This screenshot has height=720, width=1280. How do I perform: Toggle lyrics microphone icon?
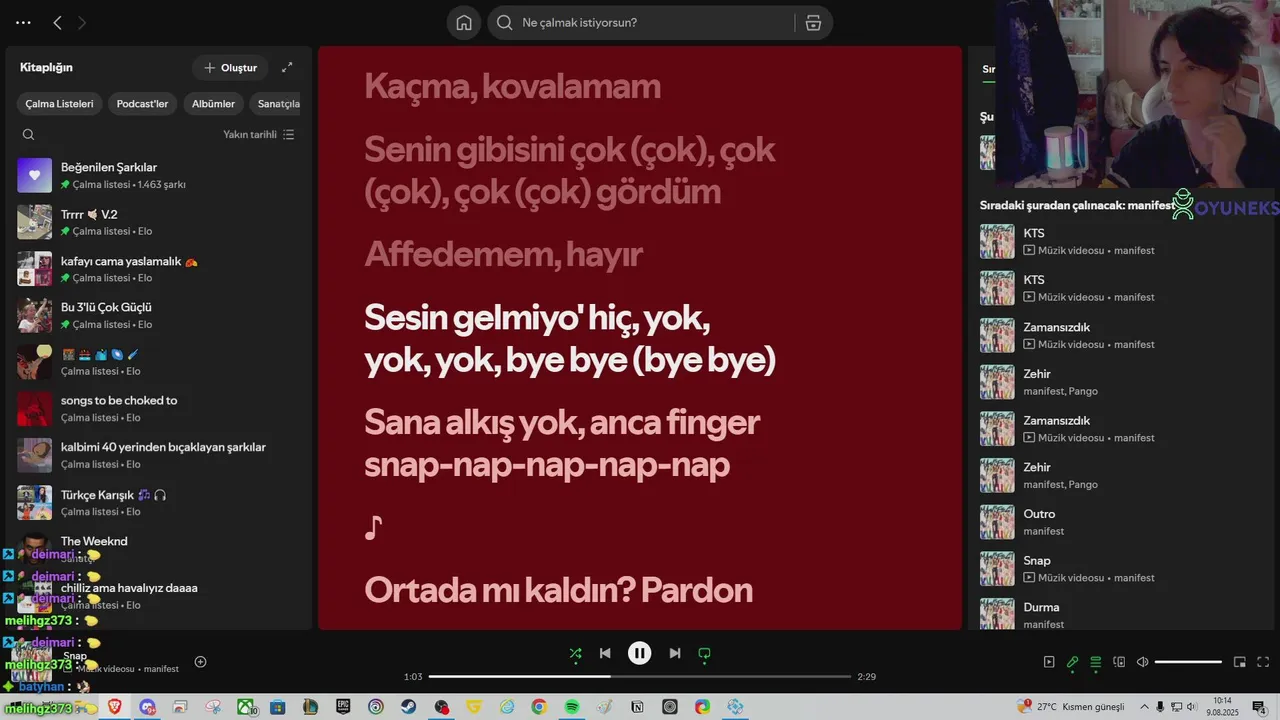[x=1072, y=662]
